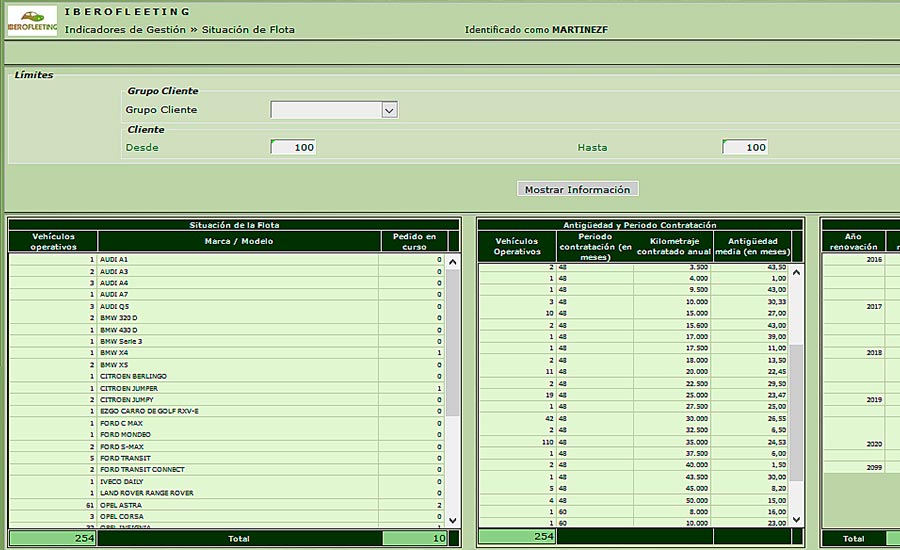Click scrollbar thumb in Situación de la Flota list
Image resolution: width=900 pixels, height=550 pixels.
[x=452, y=342]
